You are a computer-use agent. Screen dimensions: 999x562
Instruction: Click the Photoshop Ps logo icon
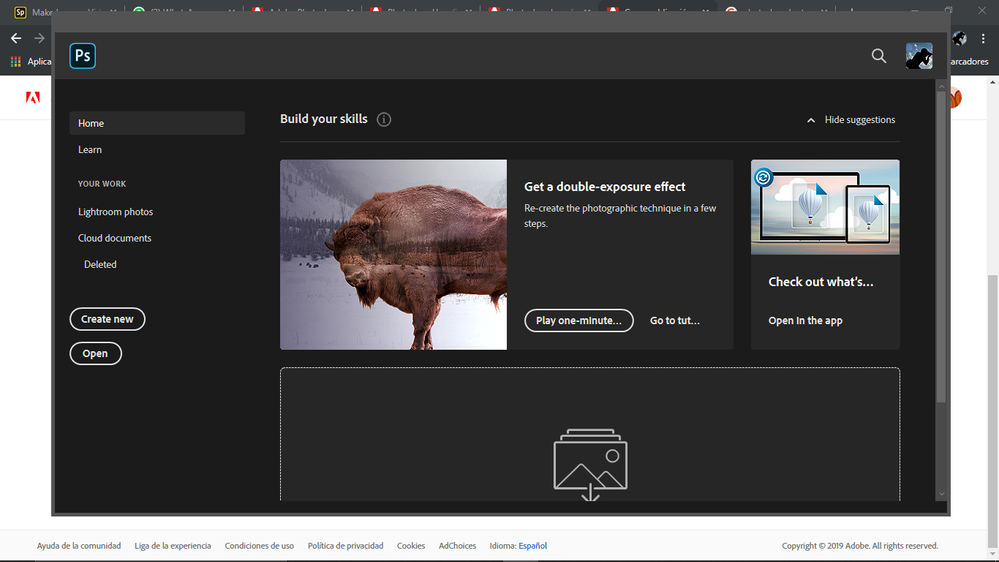(83, 56)
